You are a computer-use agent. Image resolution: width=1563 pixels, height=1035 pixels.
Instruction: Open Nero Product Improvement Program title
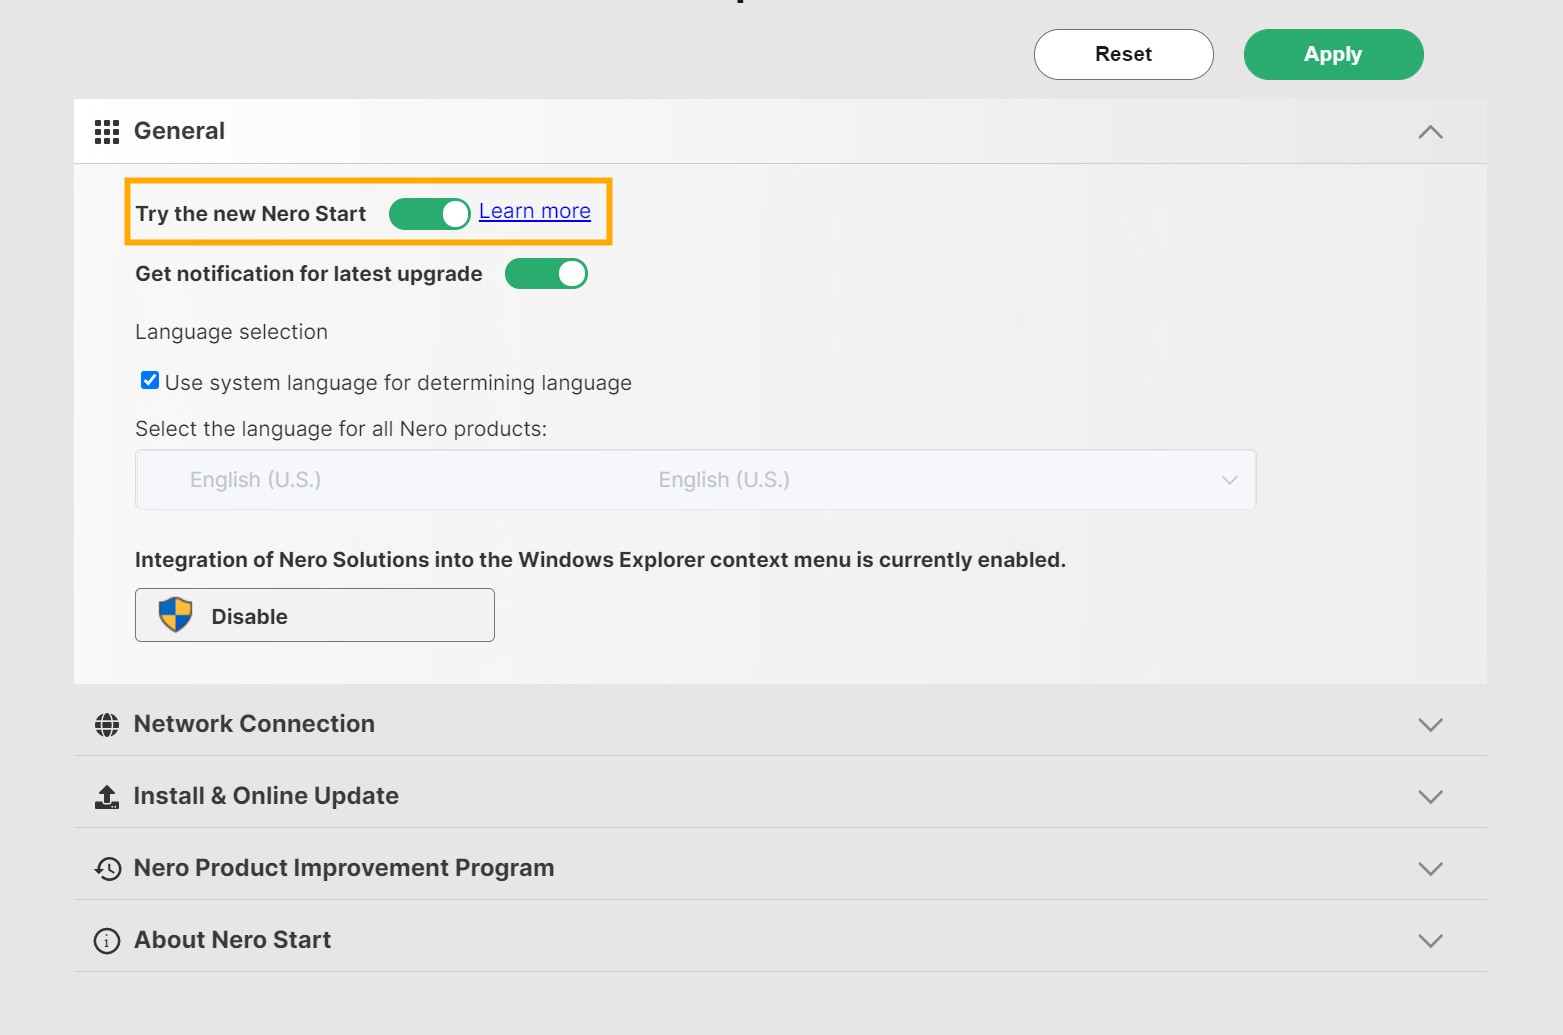coord(344,868)
